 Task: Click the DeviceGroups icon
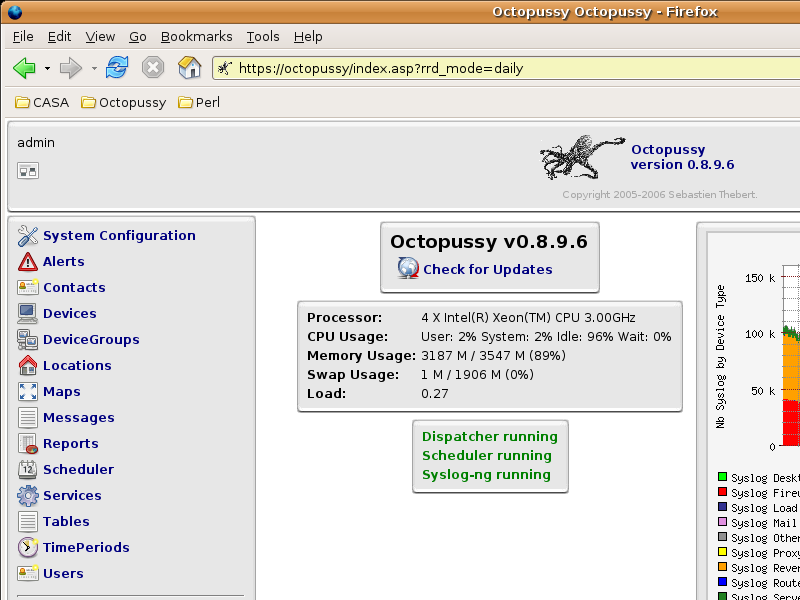(x=28, y=339)
